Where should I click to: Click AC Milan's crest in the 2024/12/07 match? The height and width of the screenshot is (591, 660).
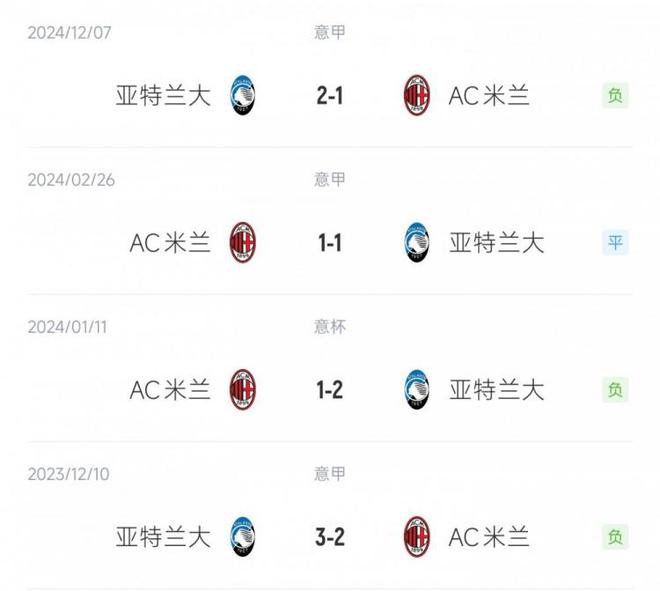[417, 96]
